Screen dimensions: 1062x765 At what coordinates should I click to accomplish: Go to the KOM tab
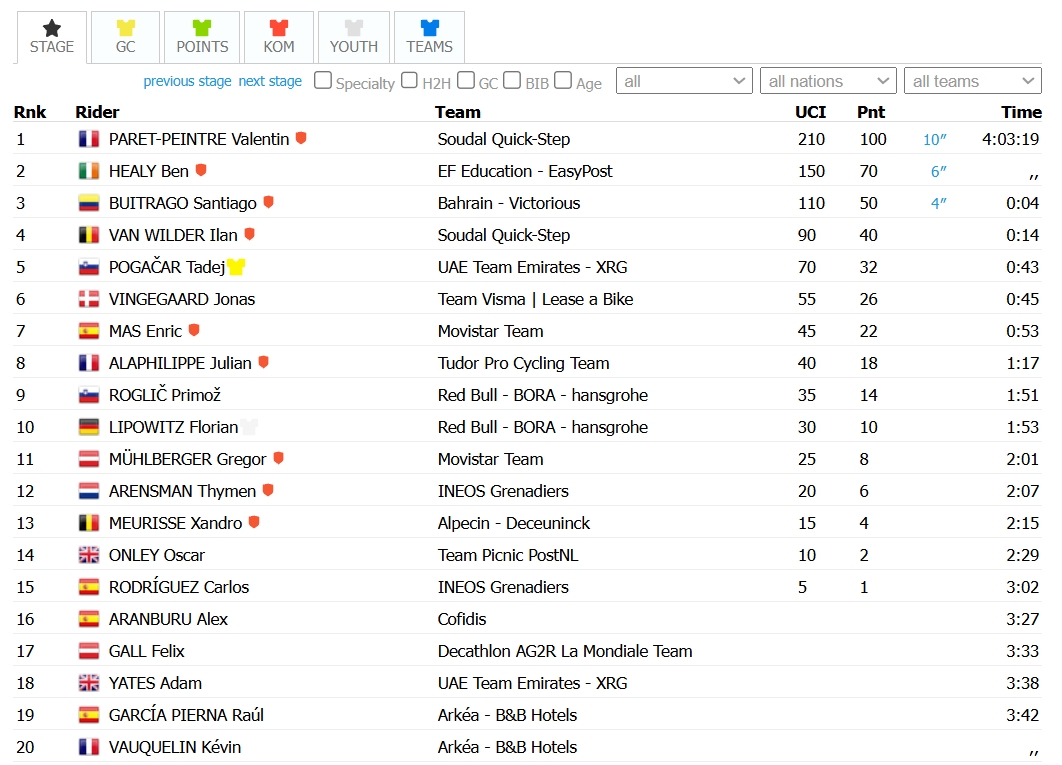279,37
